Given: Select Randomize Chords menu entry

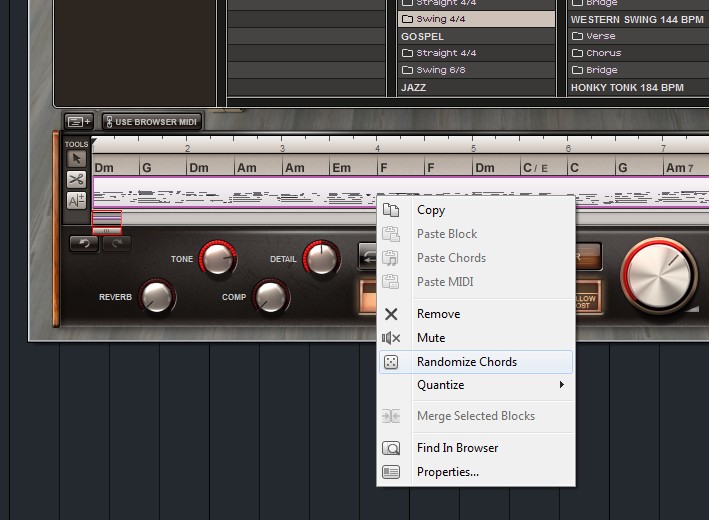Looking at the screenshot, I should [476, 362].
